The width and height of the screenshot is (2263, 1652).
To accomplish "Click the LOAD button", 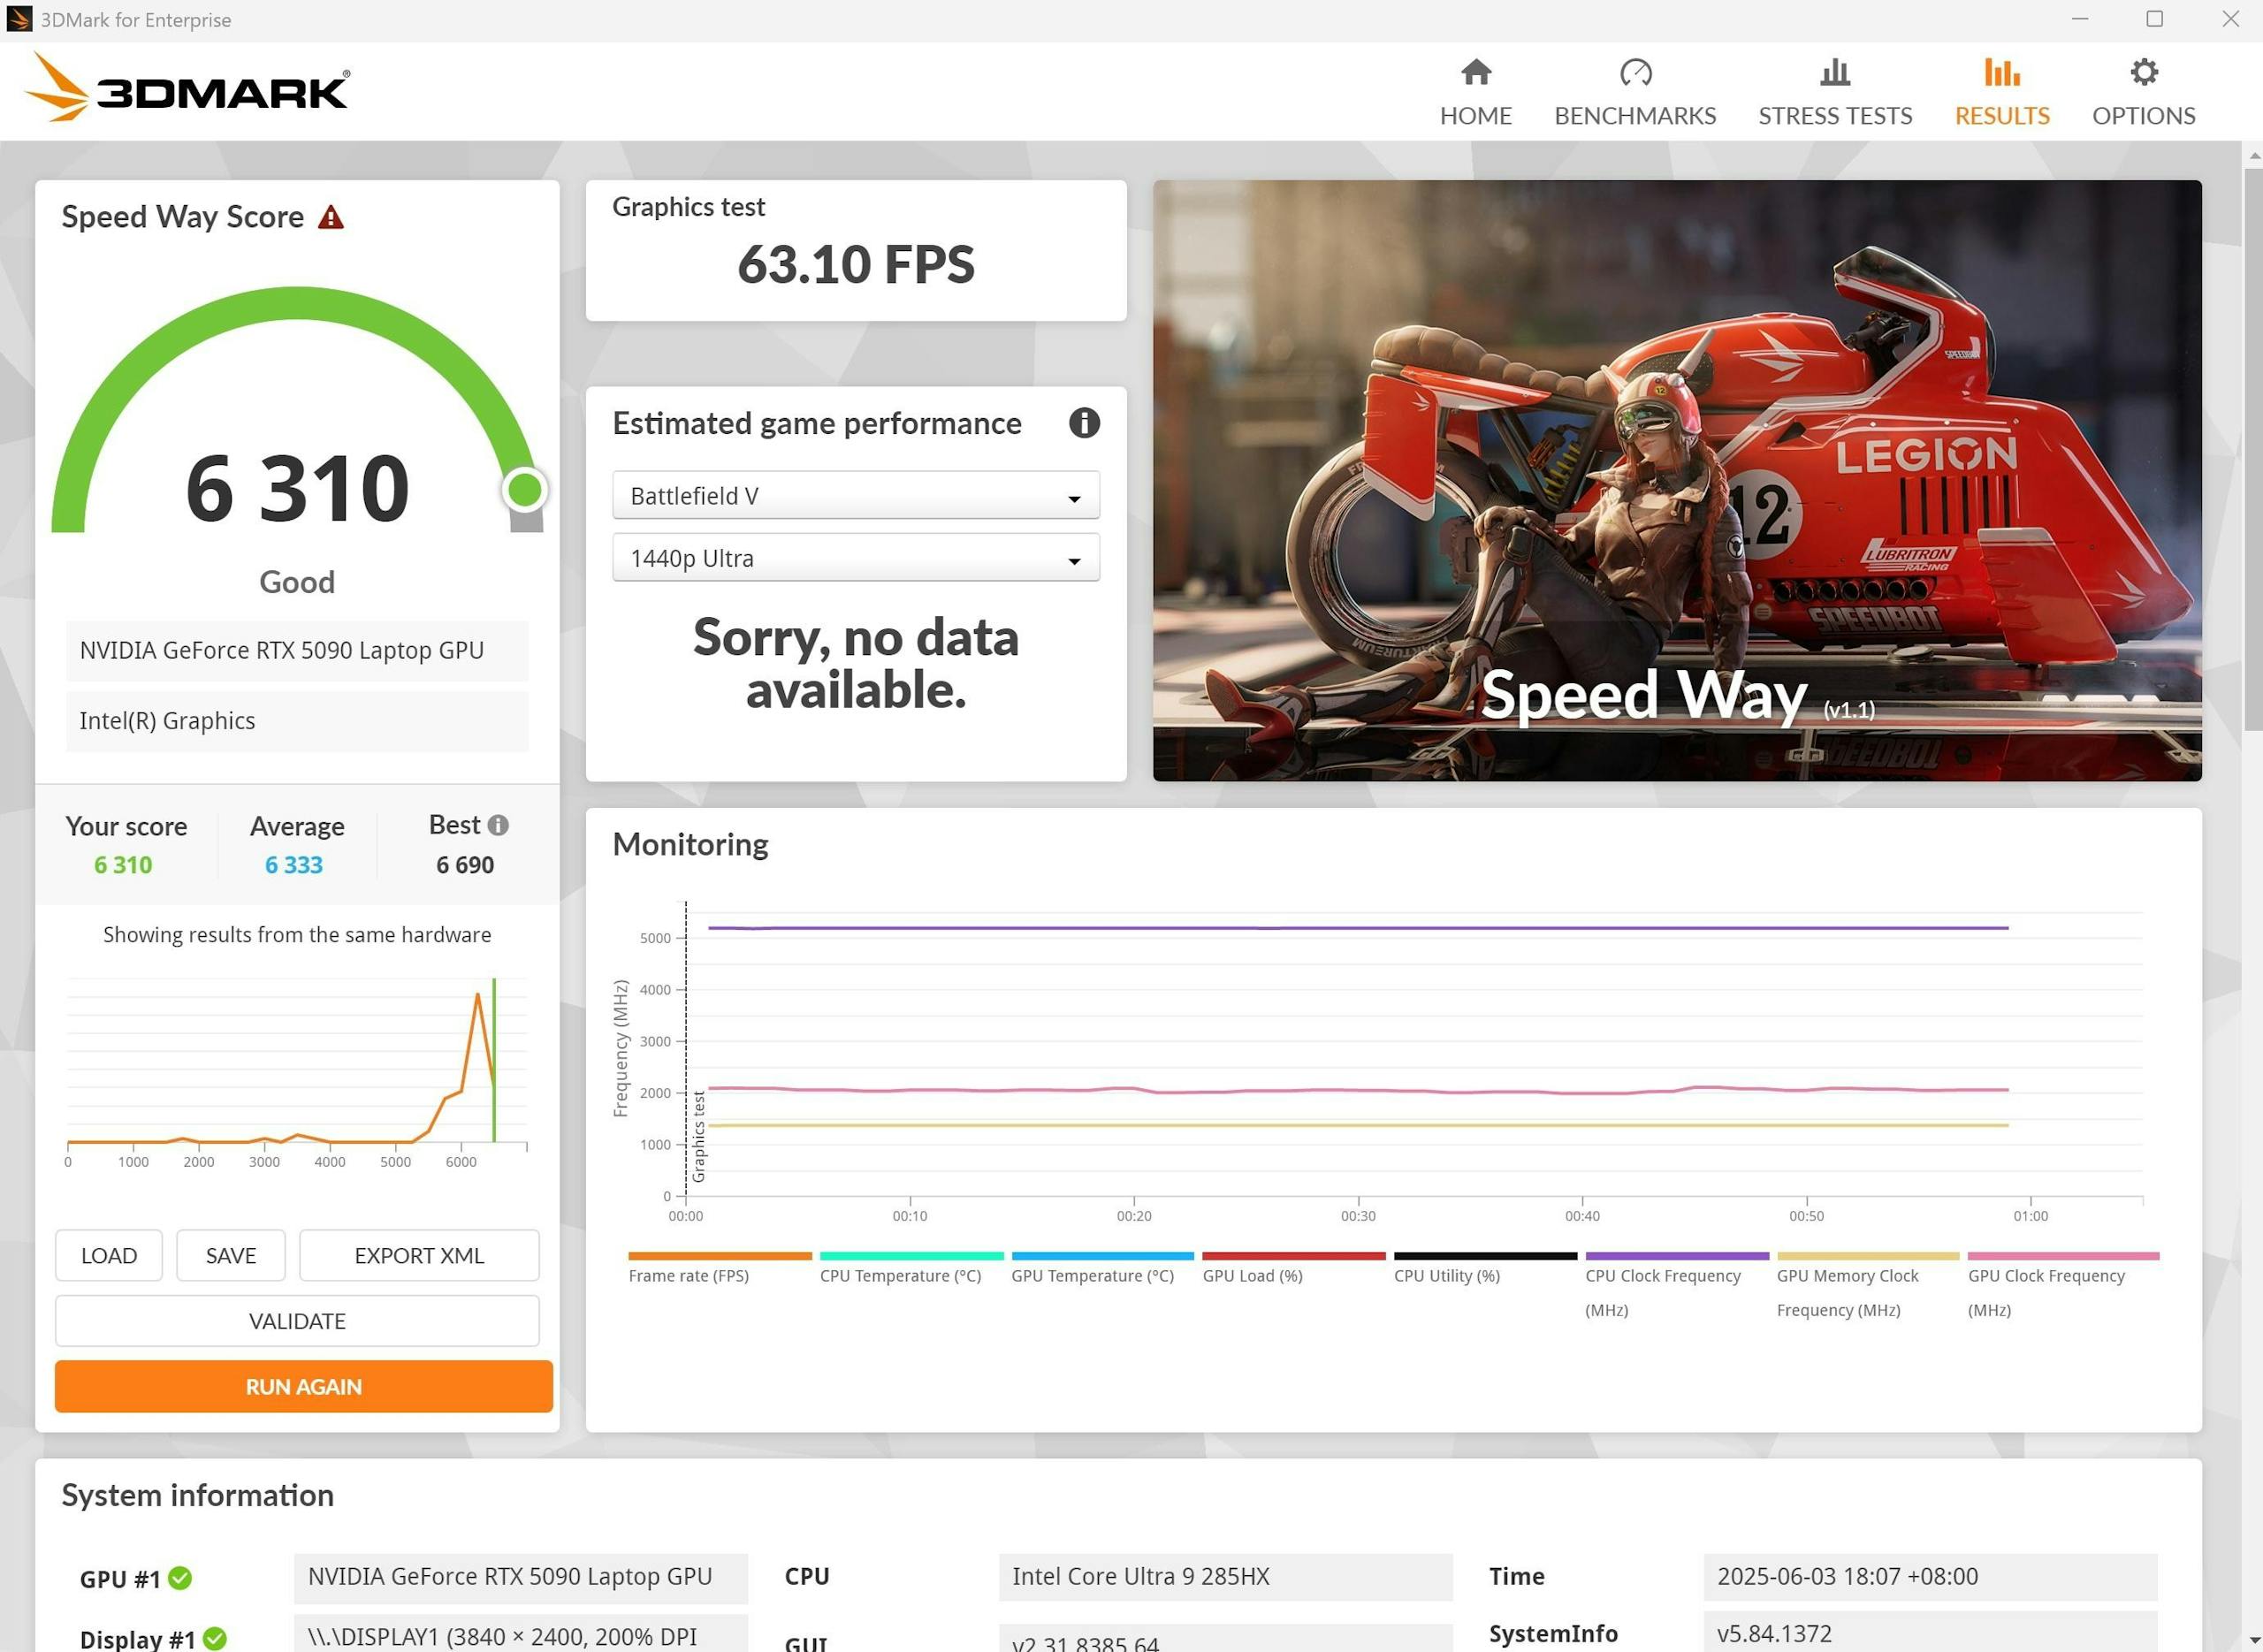I will point(109,1255).
